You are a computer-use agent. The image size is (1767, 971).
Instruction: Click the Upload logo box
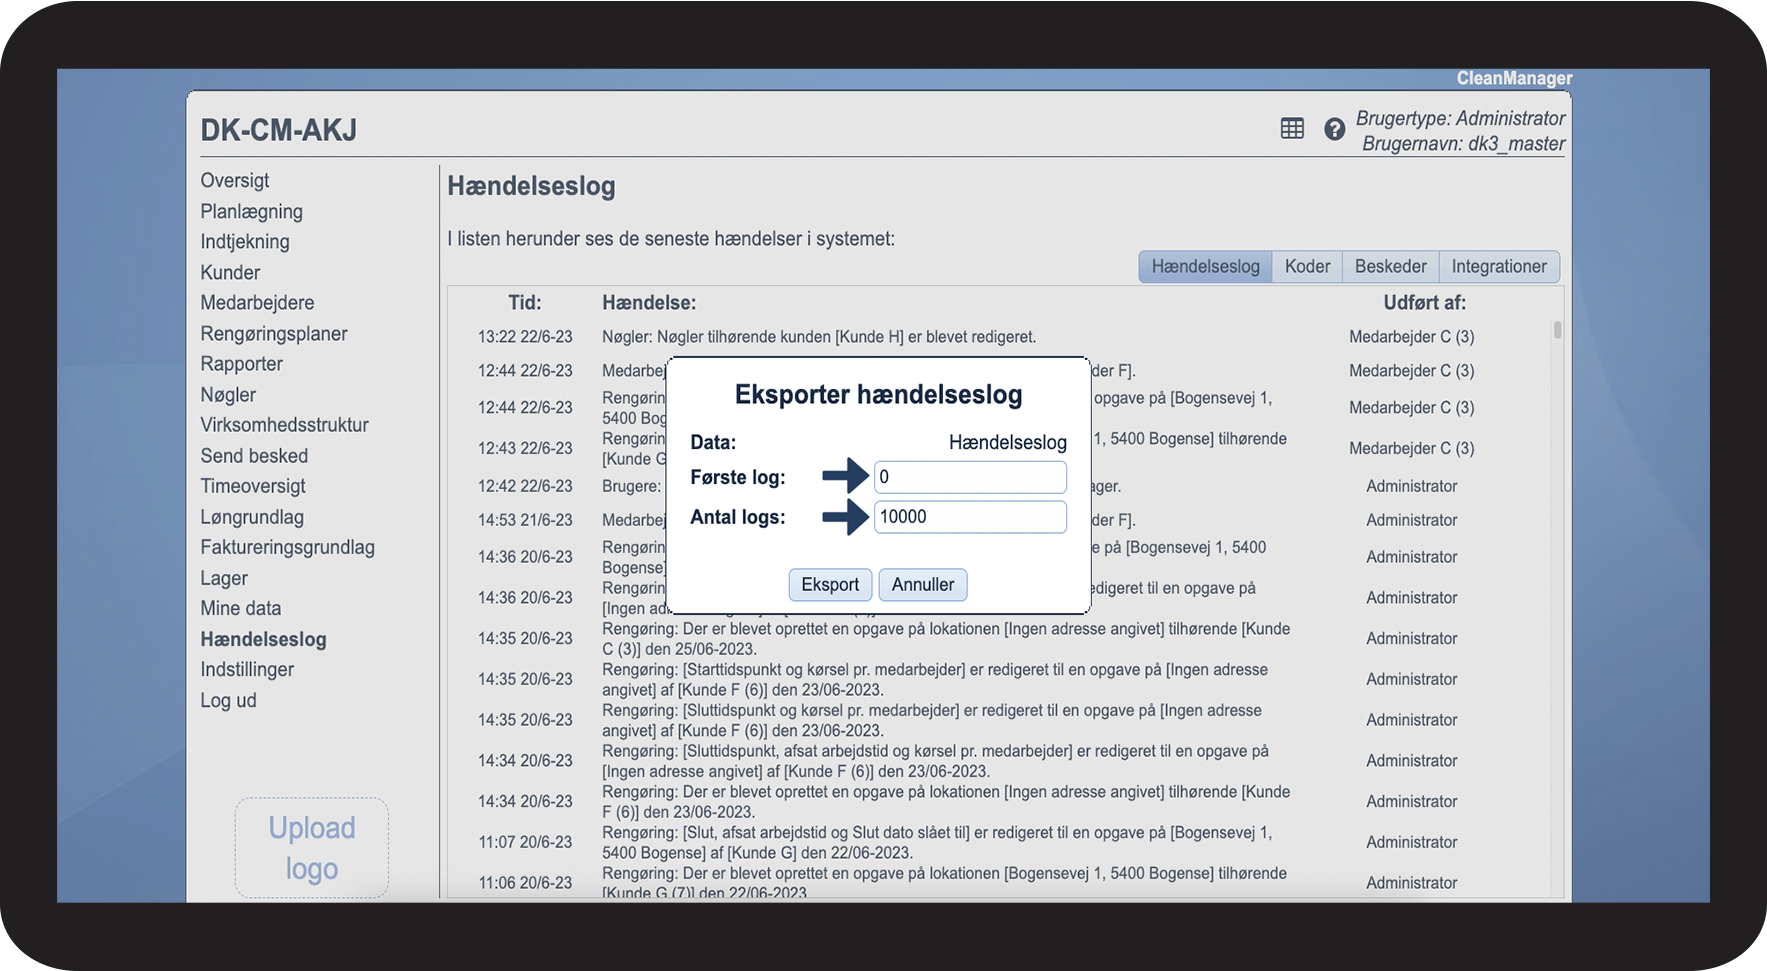[312, 848]
